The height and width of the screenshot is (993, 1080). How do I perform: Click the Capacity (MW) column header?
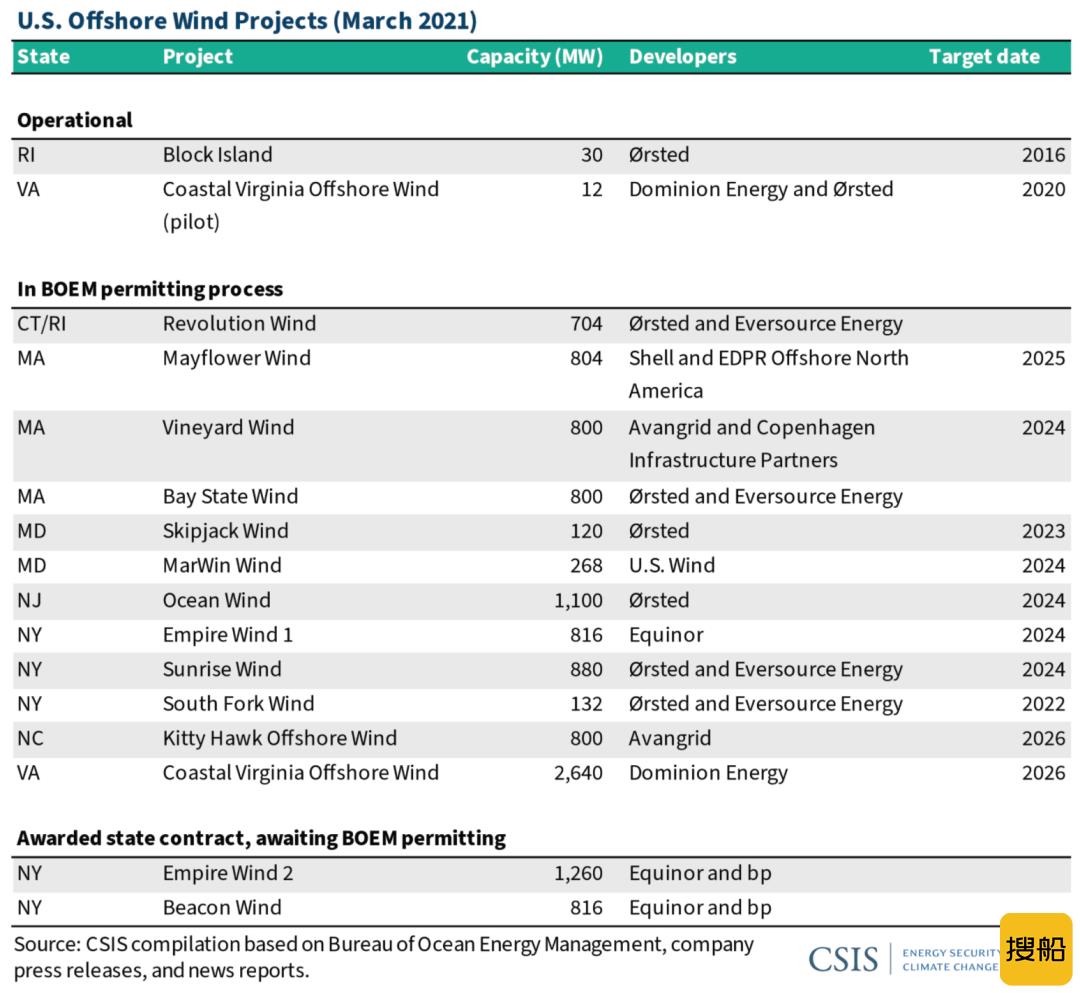pos(534,56)
